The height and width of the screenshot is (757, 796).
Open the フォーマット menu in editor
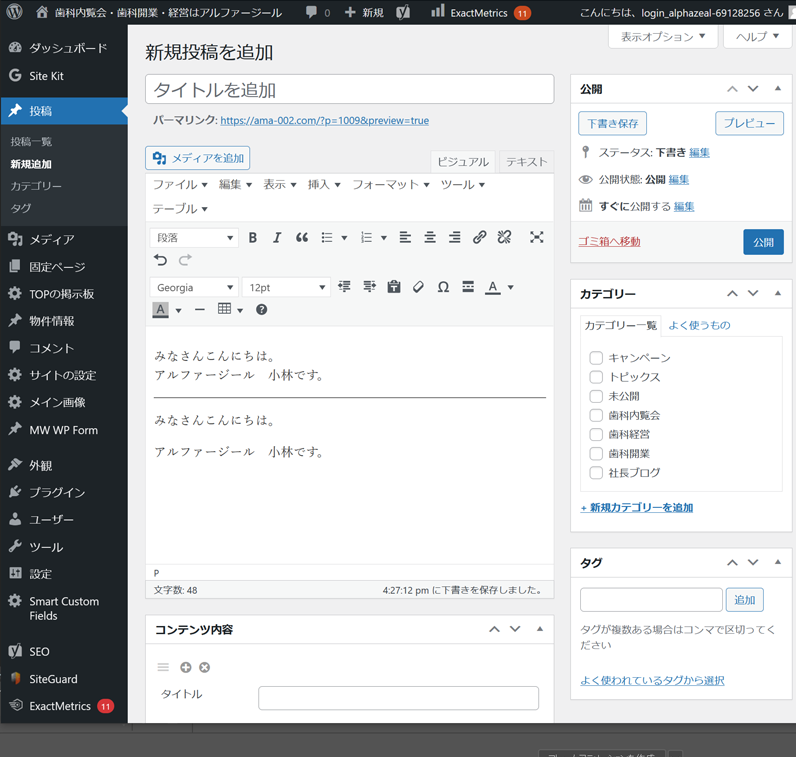(390, 185)
